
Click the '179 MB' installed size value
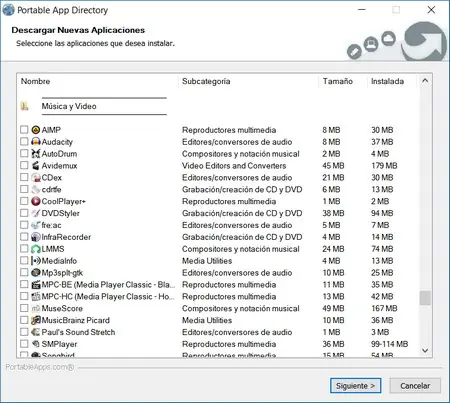[x=384, y=166]
